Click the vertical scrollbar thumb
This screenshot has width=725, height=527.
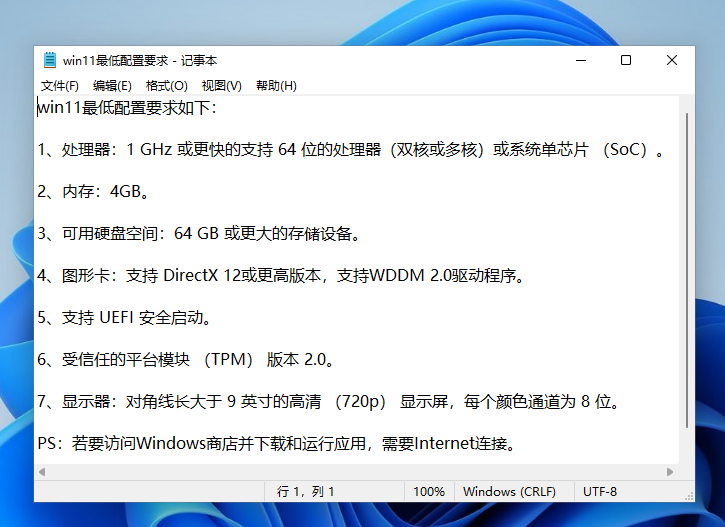(x=687, y=270)
